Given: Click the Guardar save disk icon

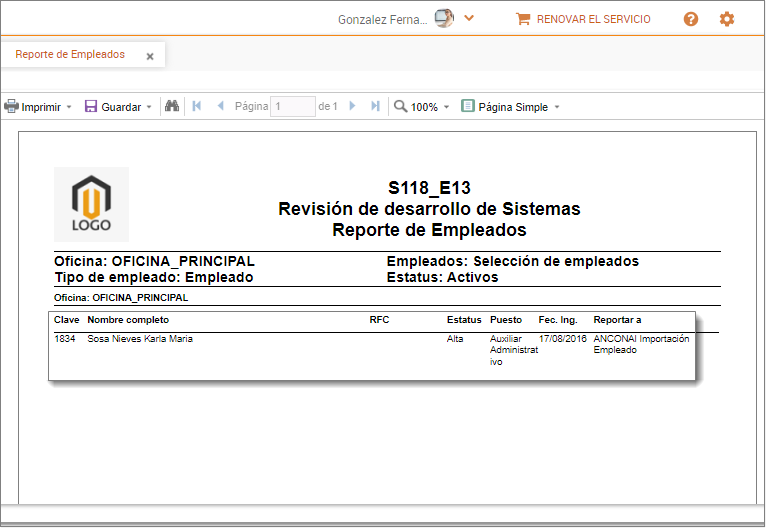Looking at the screenshot, I should pos(91,107).
